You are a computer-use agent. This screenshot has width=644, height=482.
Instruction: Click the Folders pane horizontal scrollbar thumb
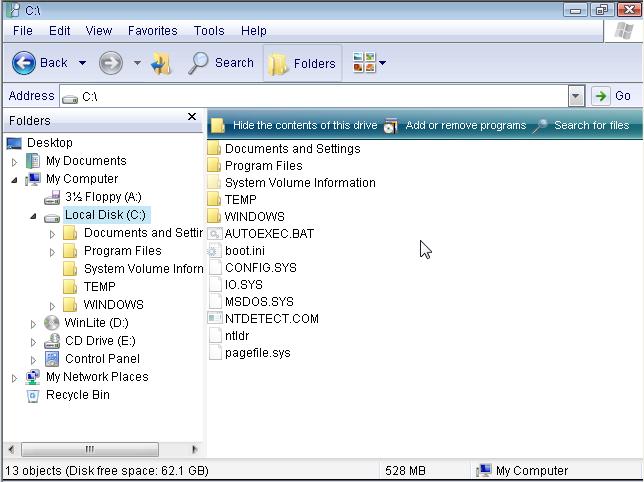[90, 449]
